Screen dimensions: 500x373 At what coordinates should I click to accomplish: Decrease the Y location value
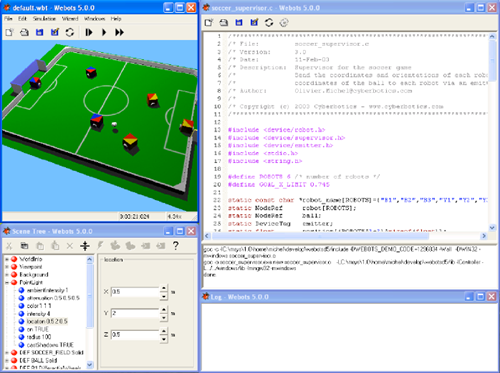point(164,317)
